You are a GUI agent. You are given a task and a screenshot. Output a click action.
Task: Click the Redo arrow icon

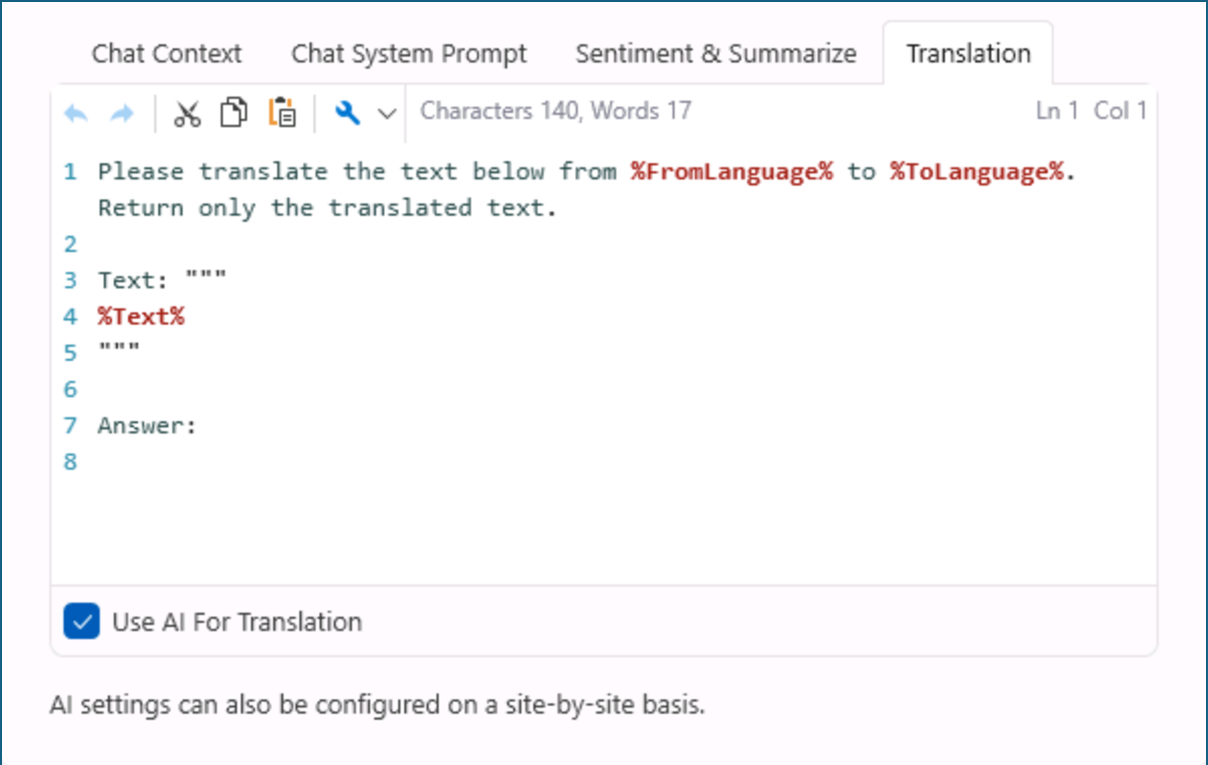point(120,112)
